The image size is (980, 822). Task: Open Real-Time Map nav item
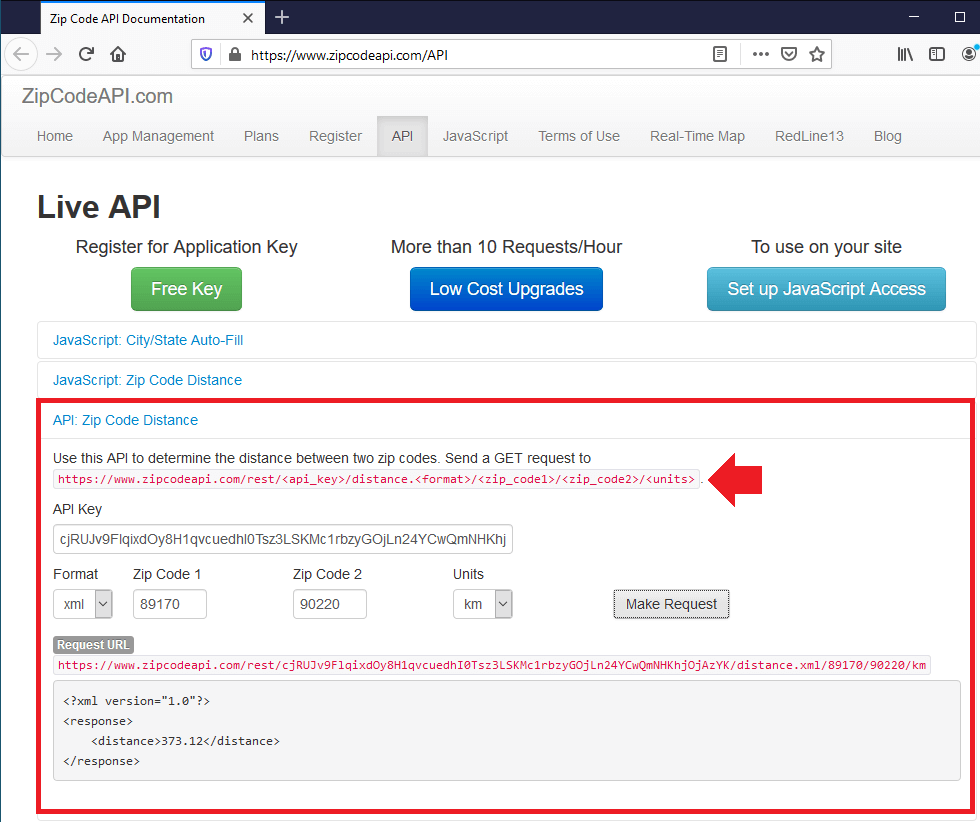point(698,136)
